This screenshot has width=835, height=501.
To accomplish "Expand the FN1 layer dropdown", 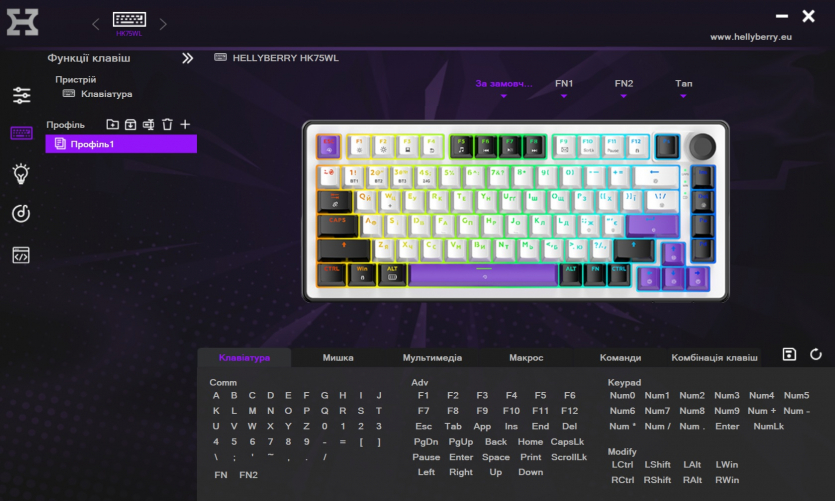I will (564, 89).
